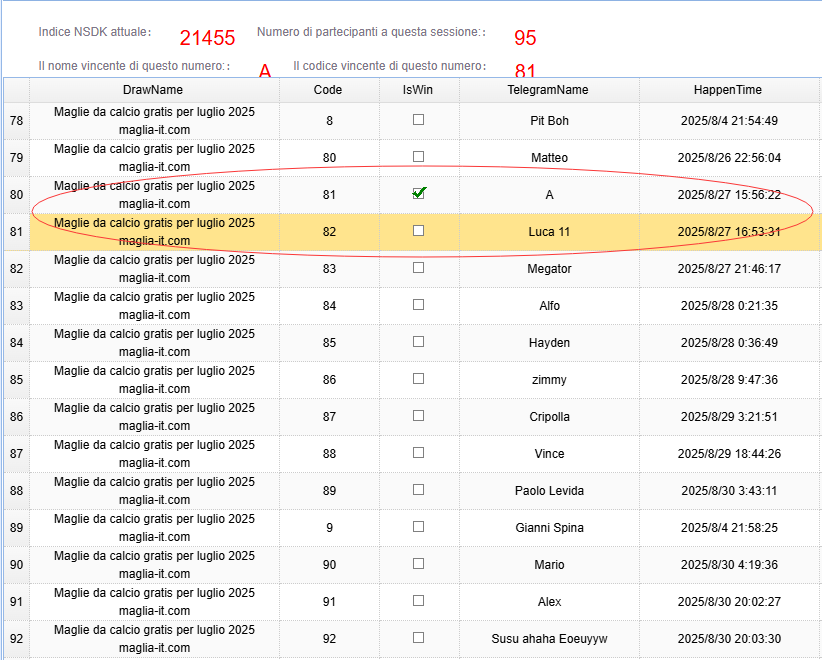Sort by the TelegramName column header
Image resolution: width=822 pixels, height=660 pixels.
click(x=549, y=90)
